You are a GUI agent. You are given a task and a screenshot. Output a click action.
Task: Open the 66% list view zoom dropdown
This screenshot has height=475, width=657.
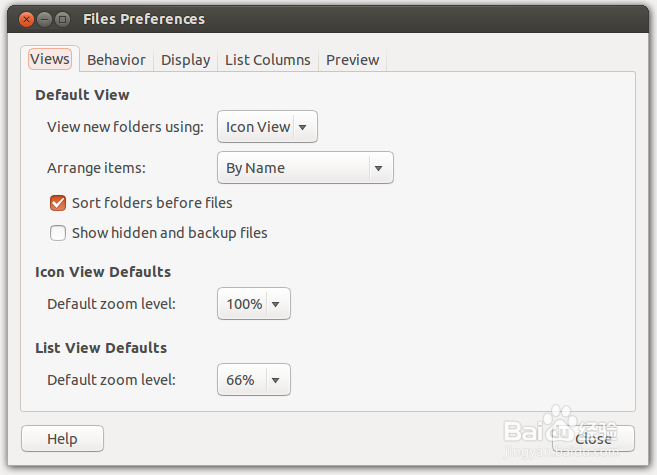click(x=253, y=380)
